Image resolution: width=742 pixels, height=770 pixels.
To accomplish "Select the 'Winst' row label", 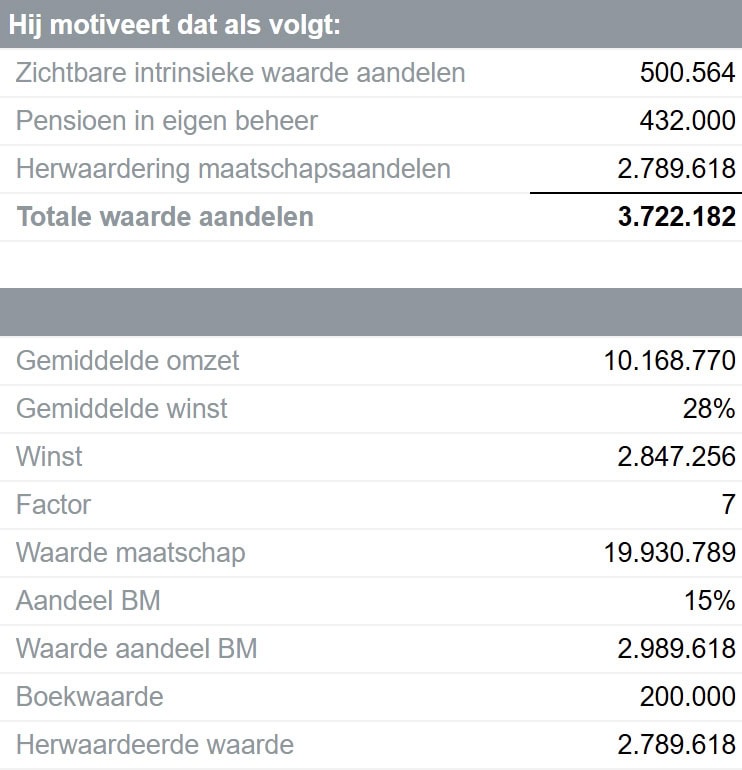I will 49,457.
